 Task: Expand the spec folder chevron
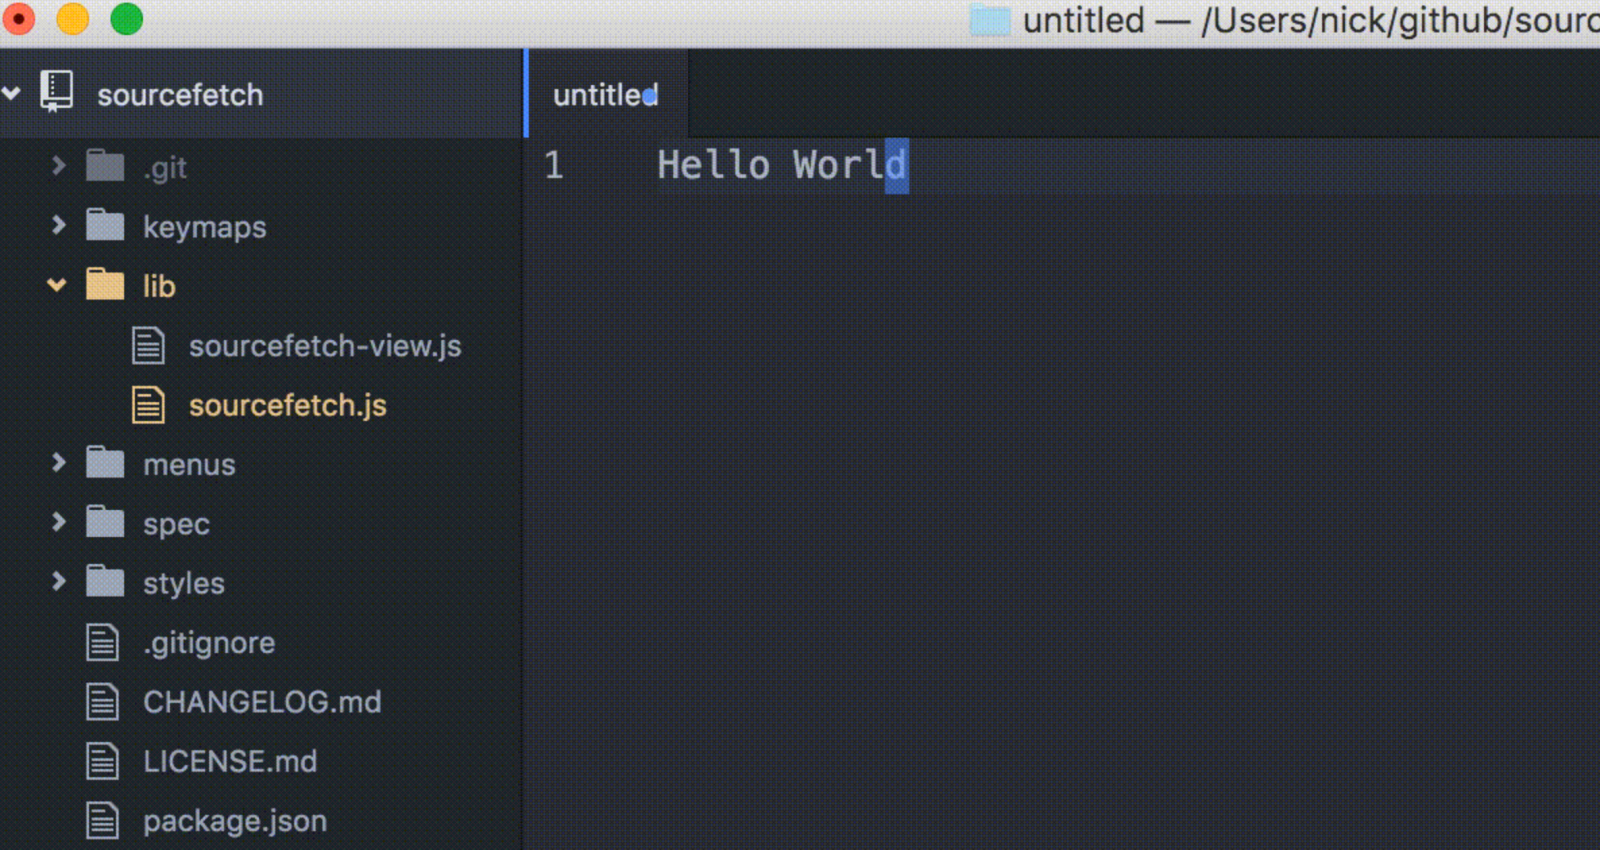point(58,521)
